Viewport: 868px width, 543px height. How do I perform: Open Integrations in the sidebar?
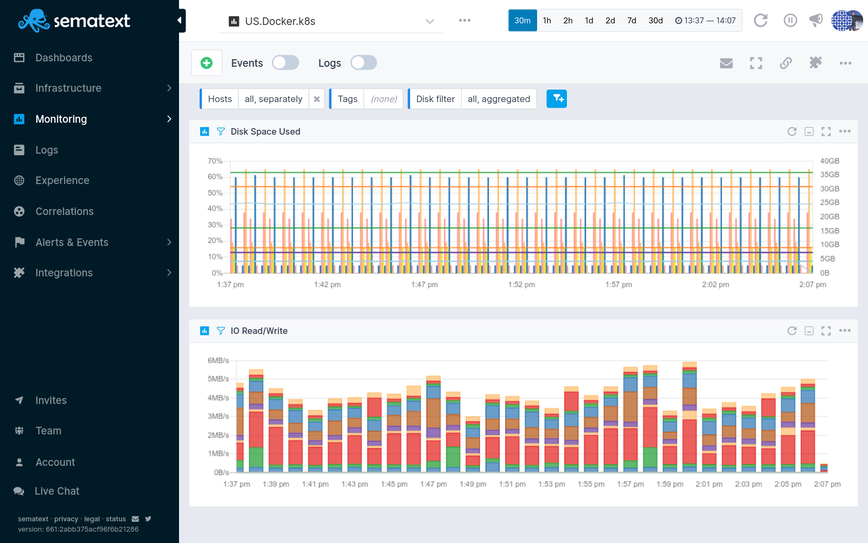pyautogui.click(x=64, y=273)
